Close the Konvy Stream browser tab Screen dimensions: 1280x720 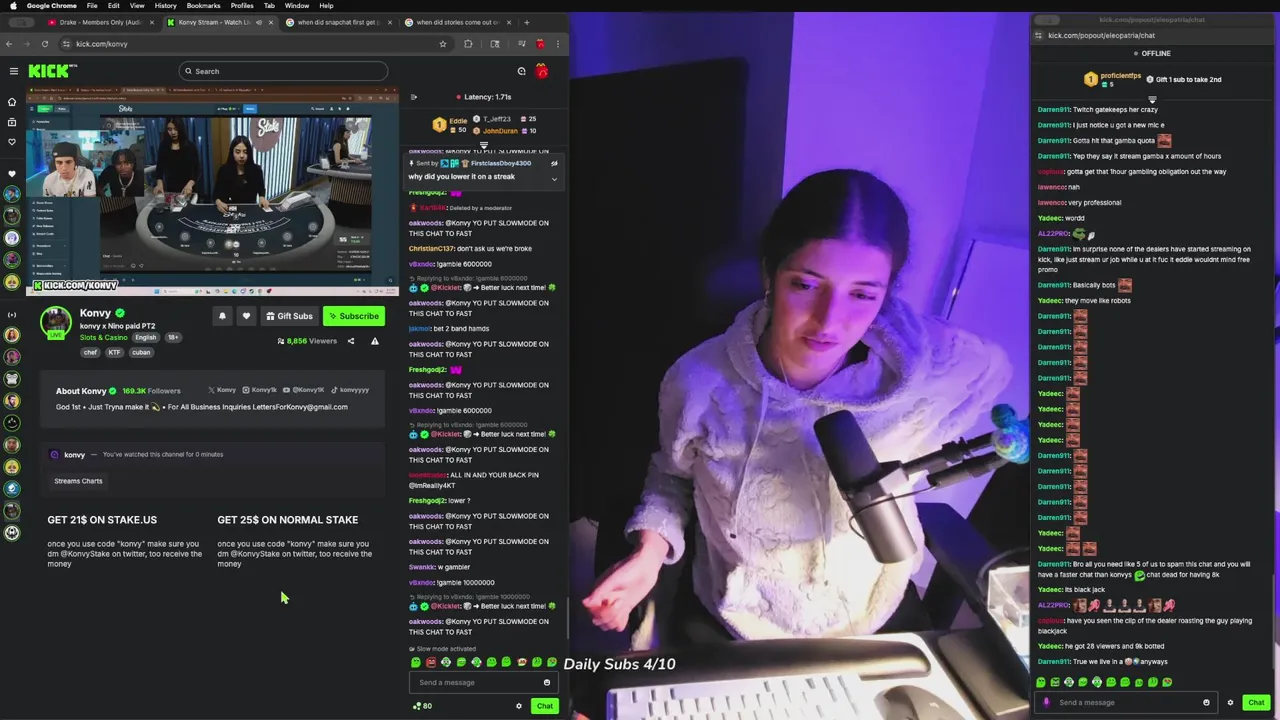pyautogui.click(x=271, y=22)
